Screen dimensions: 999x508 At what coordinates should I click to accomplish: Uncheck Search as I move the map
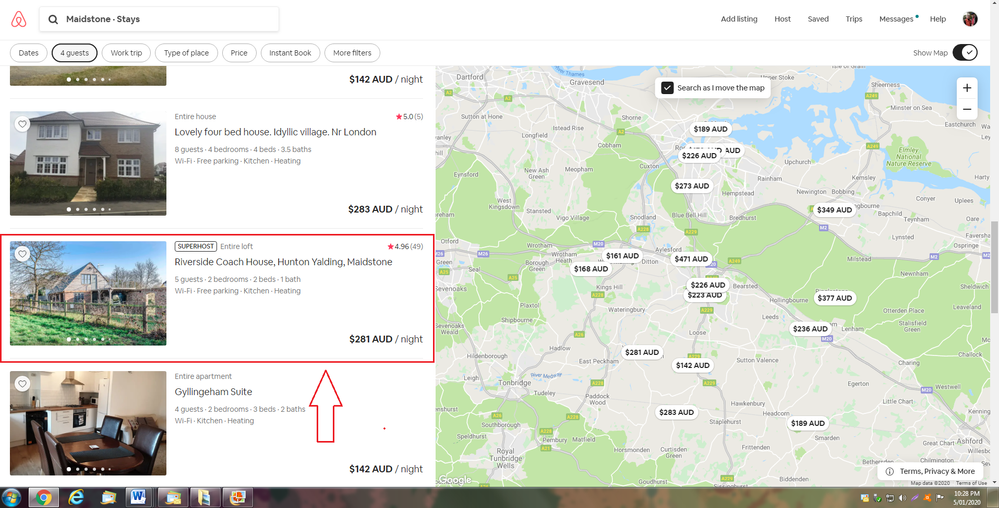click(x=667, y=88)
